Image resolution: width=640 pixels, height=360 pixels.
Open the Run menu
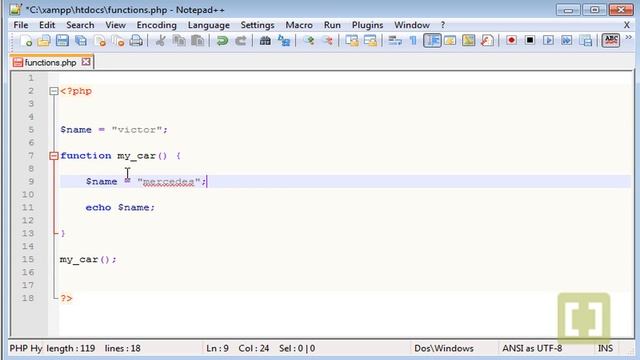click(332, 25)
